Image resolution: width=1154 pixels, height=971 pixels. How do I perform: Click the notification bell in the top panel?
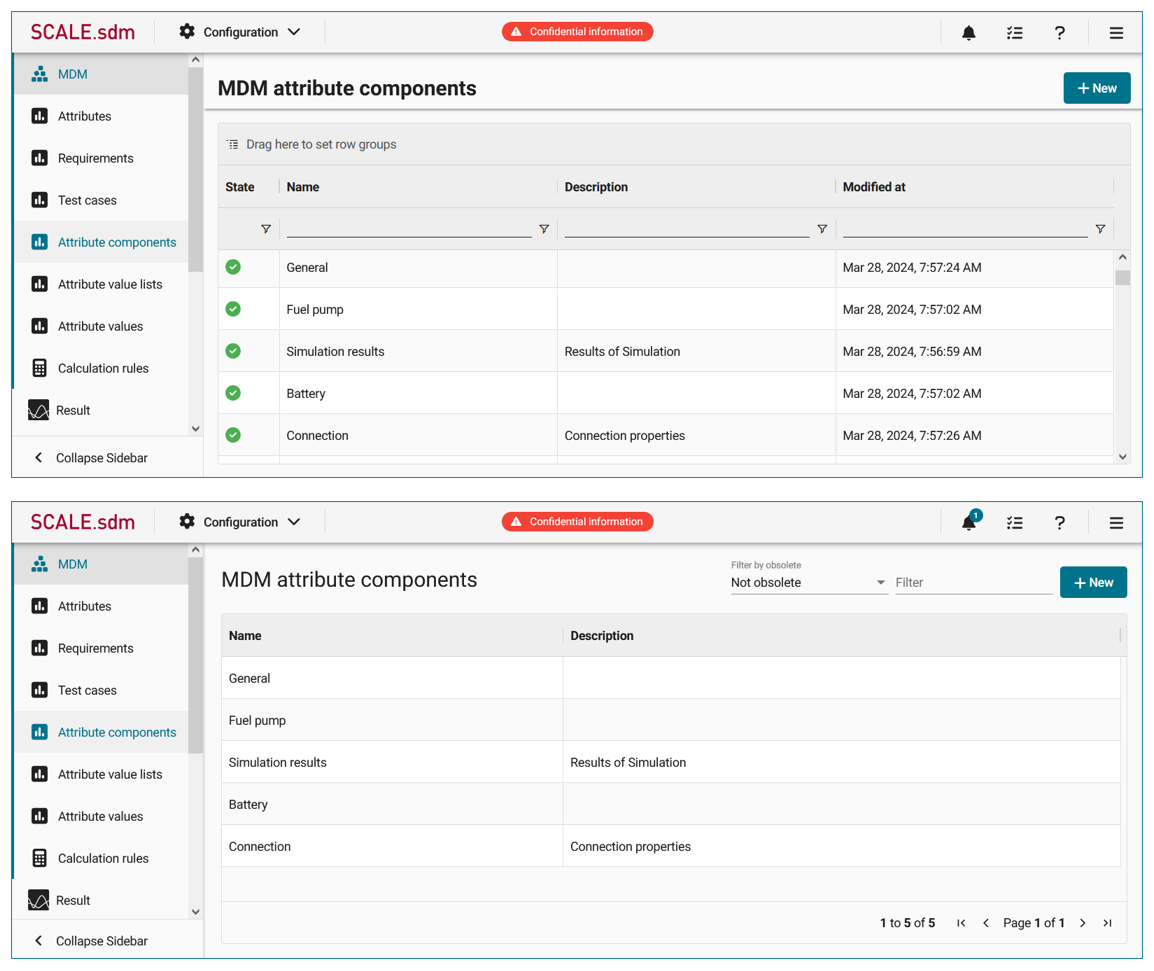[969, 32]
